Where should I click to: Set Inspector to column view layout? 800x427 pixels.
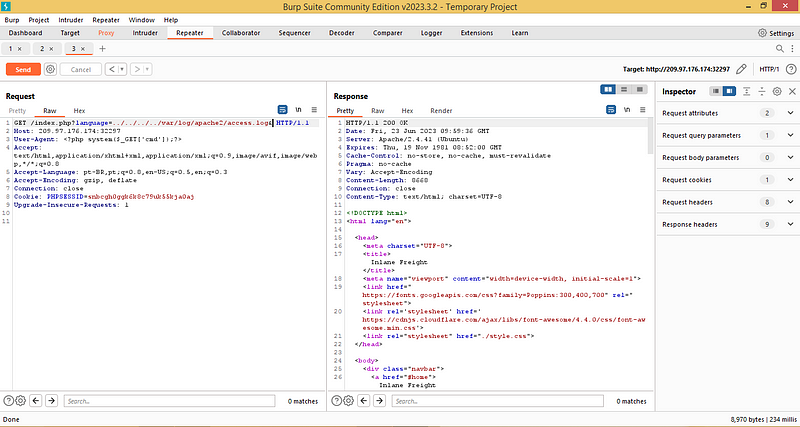pos(729,91)
